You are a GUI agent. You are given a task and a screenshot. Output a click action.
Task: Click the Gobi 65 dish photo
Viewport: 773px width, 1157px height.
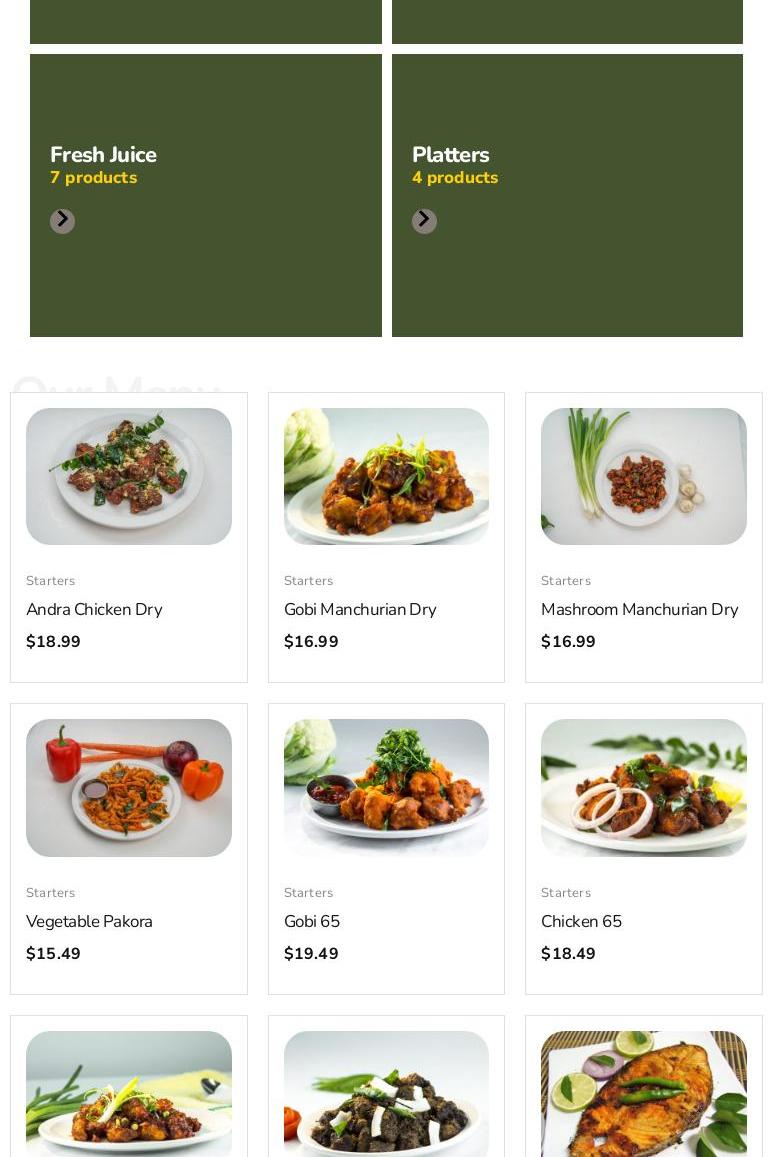(386, 788)
